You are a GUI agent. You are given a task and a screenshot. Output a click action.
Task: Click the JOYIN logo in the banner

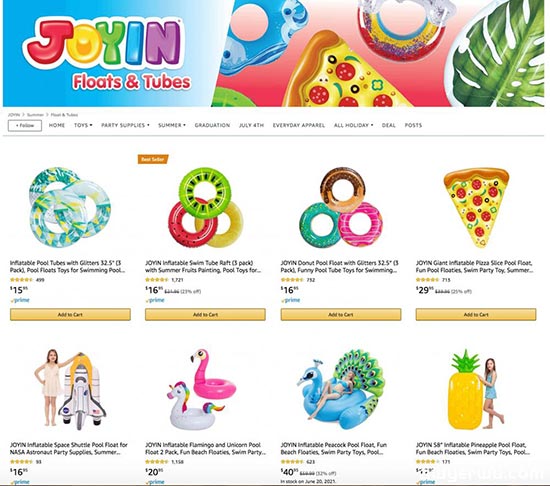click(104, 43)
